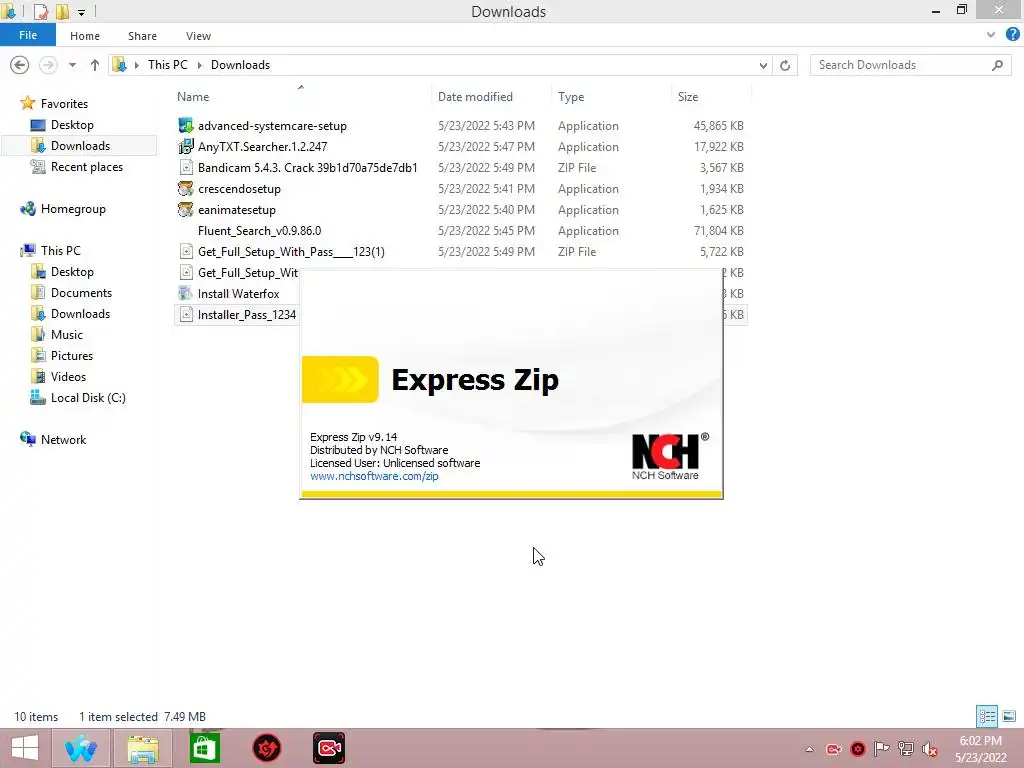Click the Properties quick access icon
The height and width of the screenshot is (768, 1024).
(40, 11)
